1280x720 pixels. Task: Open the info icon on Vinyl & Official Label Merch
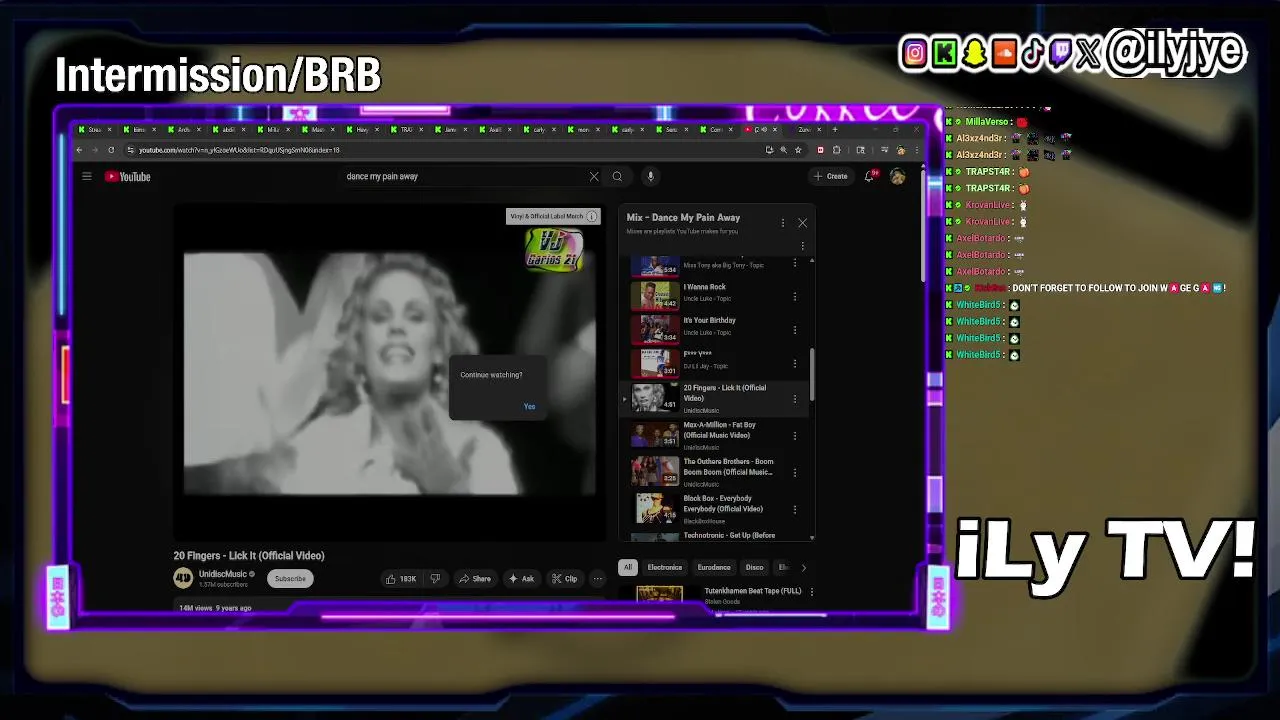click(x=592, y=216)
